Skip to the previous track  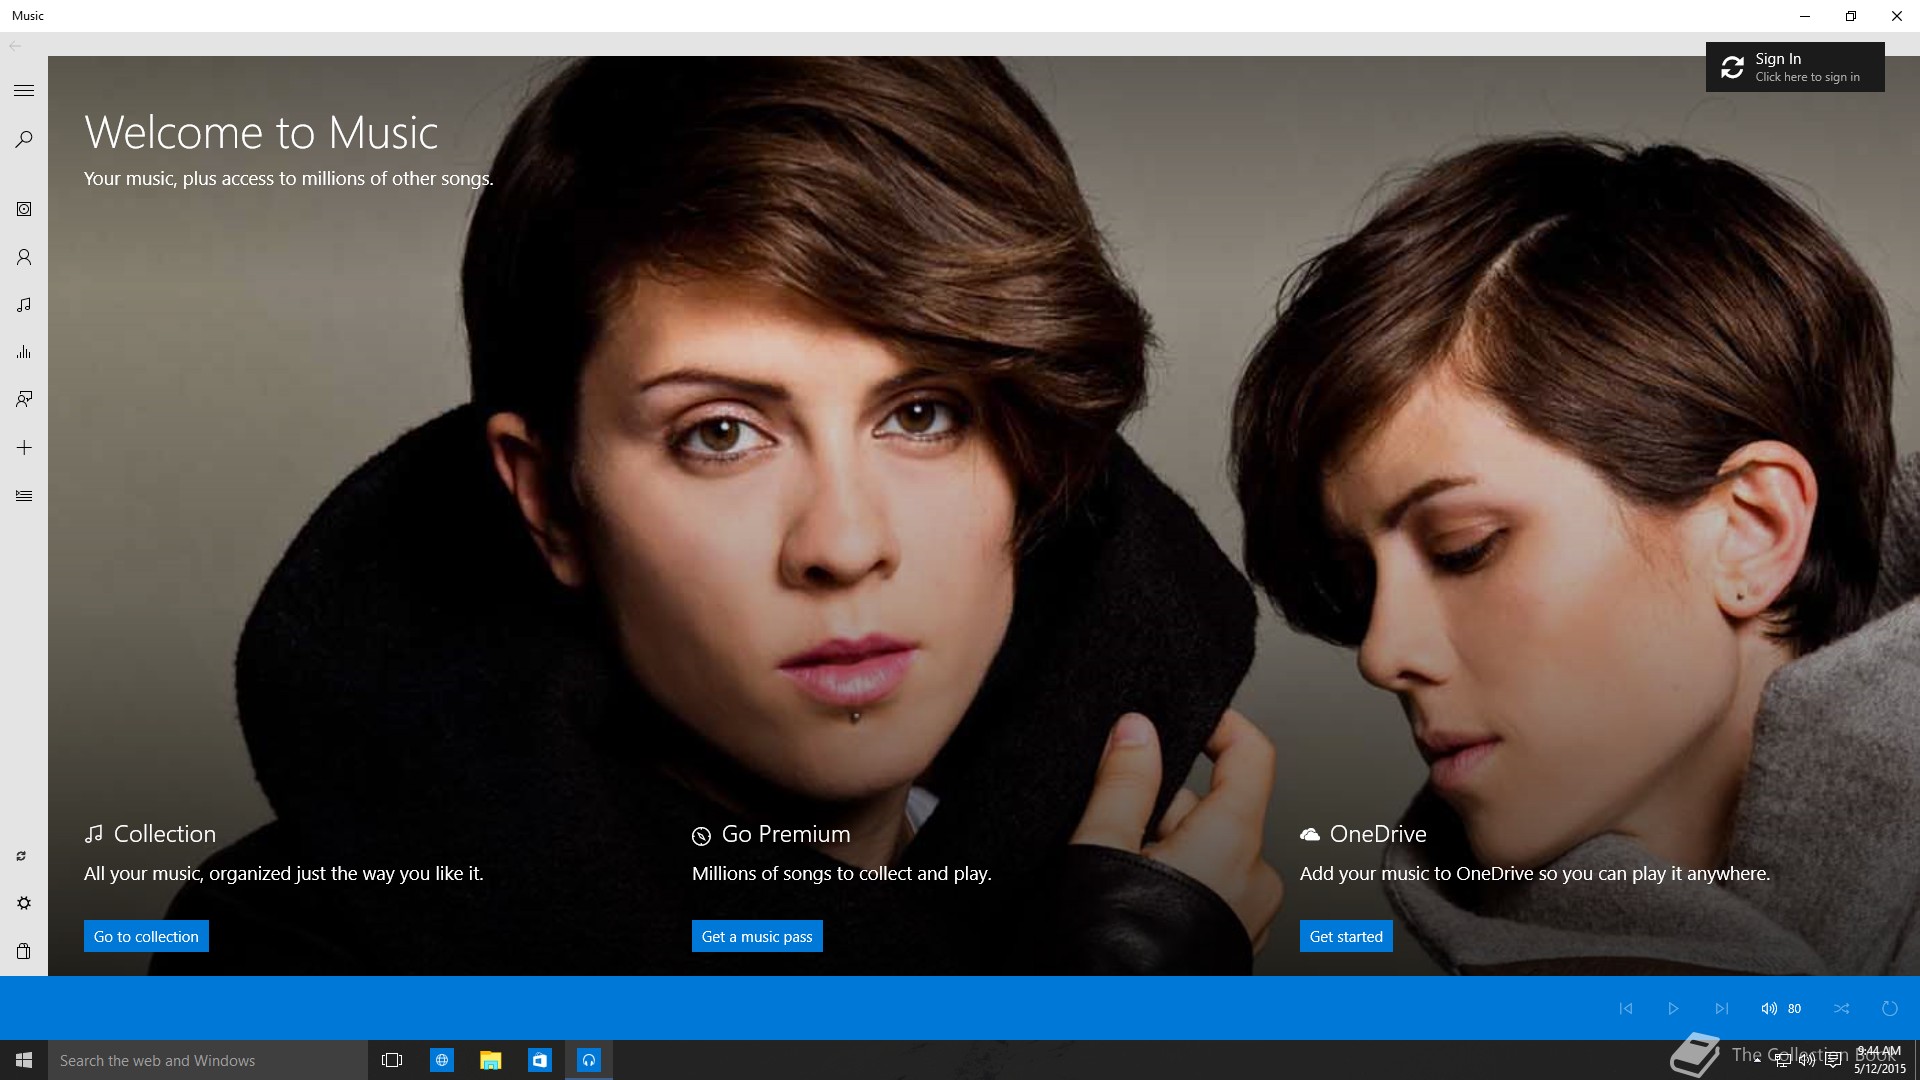[1626, 1008]
